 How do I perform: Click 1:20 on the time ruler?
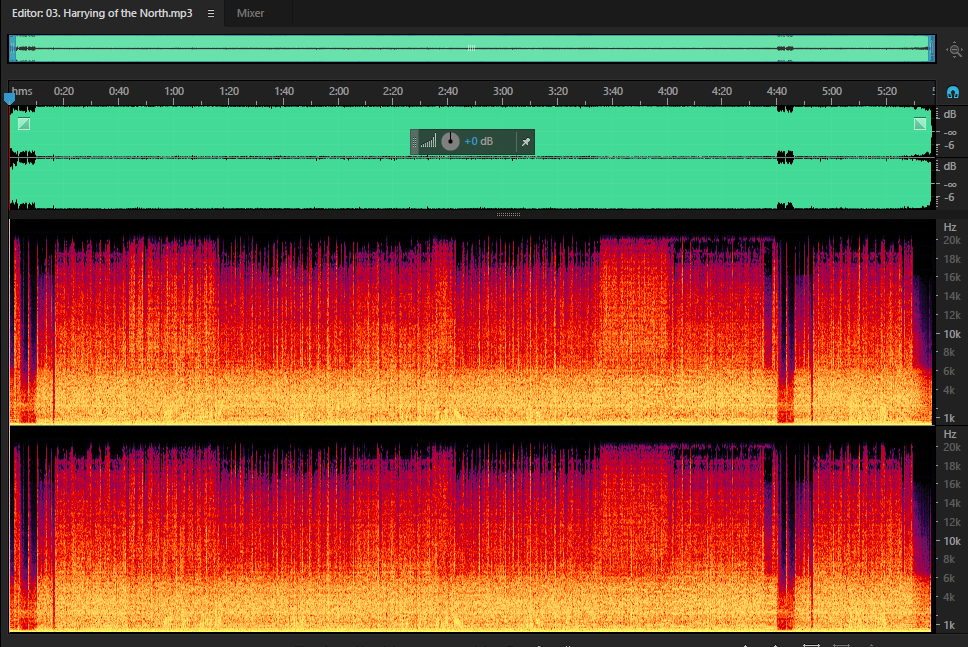tap(229, 91)
